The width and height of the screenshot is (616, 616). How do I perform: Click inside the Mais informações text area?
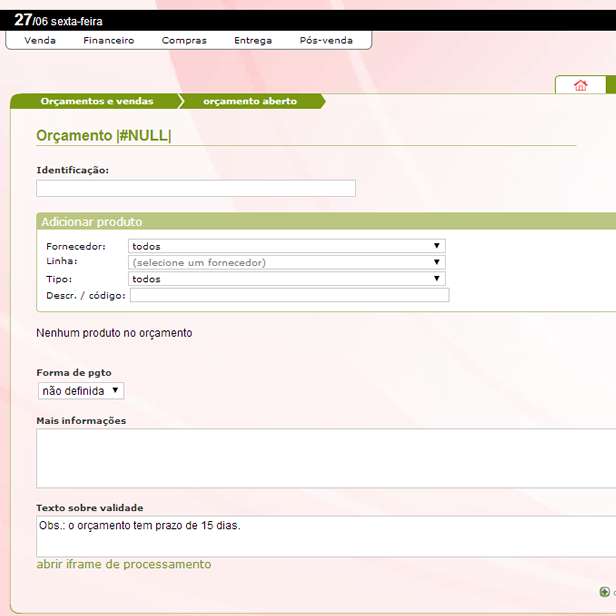(x=326, y=458)
